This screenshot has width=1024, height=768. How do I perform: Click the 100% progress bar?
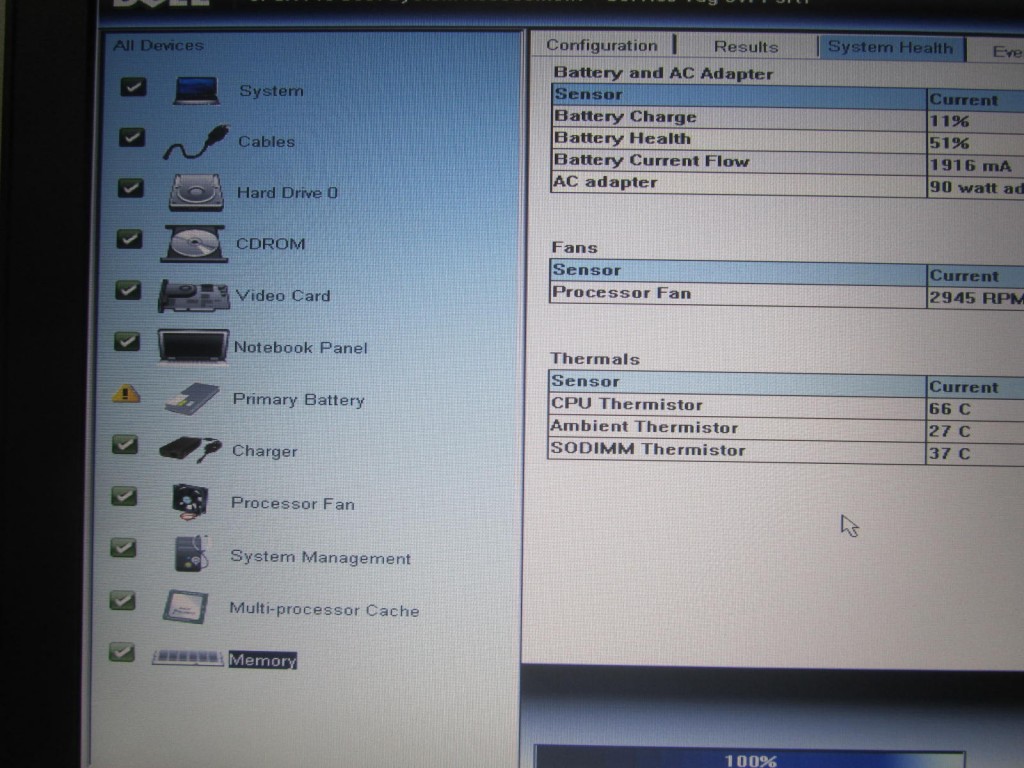coord(750,759)
